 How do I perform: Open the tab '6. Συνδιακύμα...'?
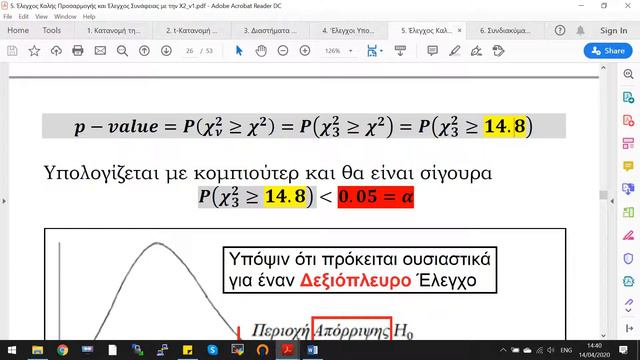pos(505,31)
